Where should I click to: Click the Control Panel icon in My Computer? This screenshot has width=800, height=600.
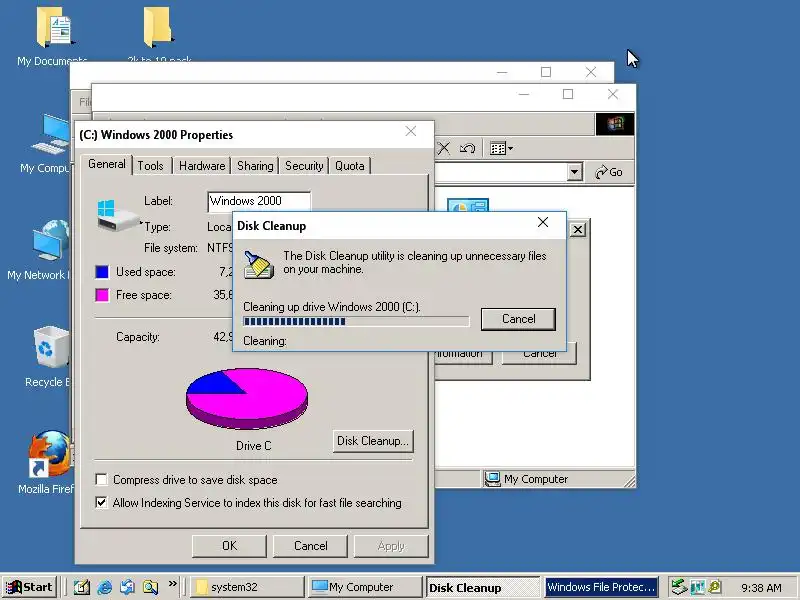(x=468, y=205)
